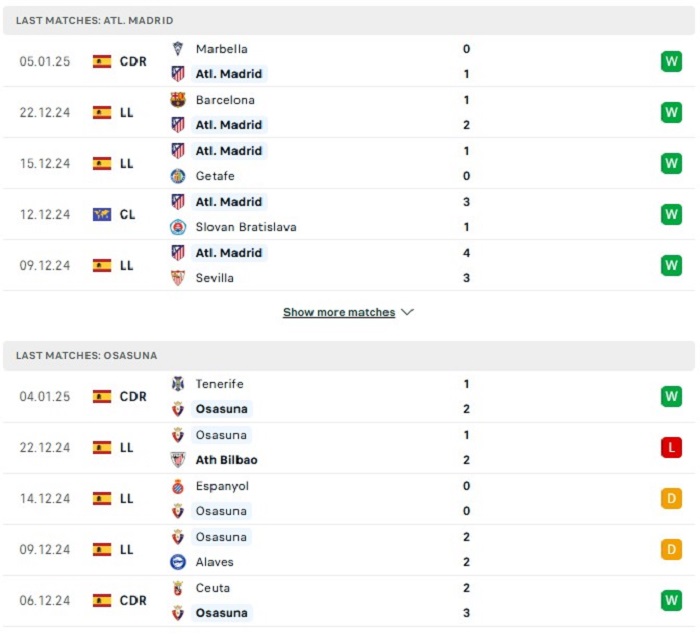700x638 pixels.
Task: Click the Ceuta club crest icon
Action: click(x=178, y=588)
